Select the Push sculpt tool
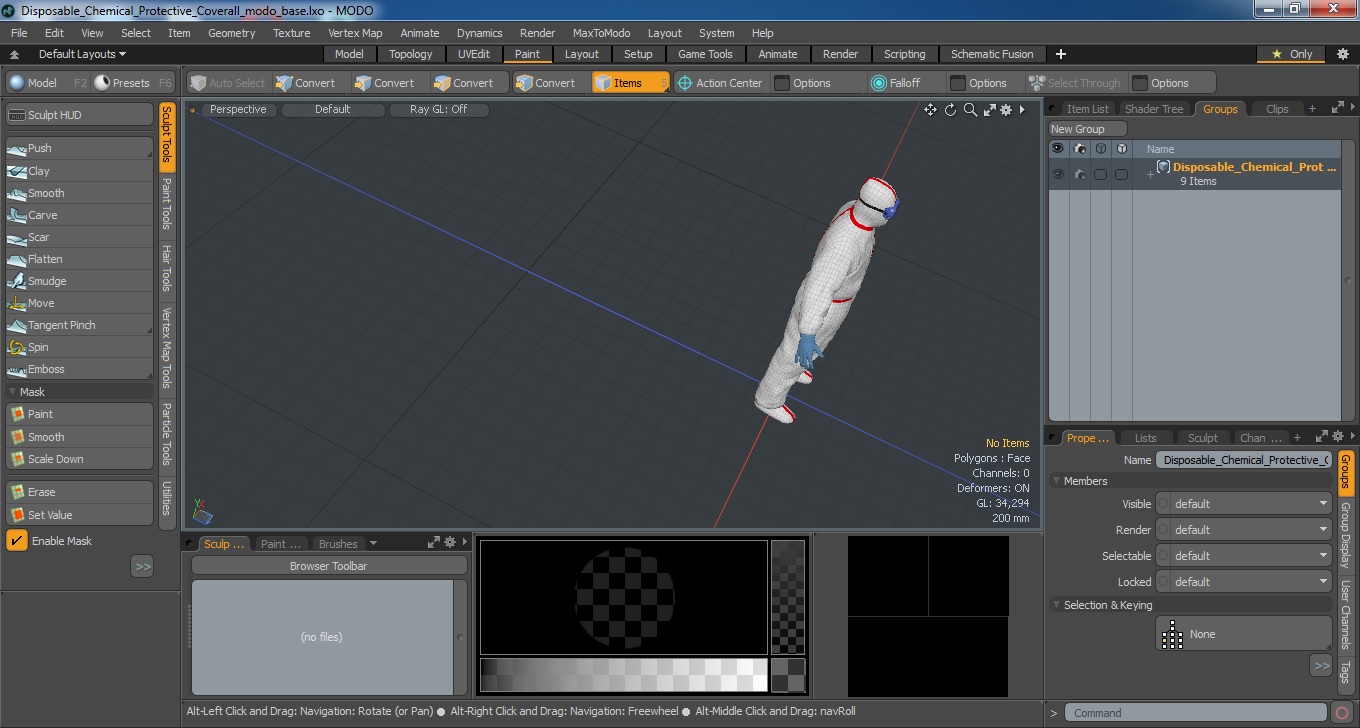 click(x=79, y=148)
